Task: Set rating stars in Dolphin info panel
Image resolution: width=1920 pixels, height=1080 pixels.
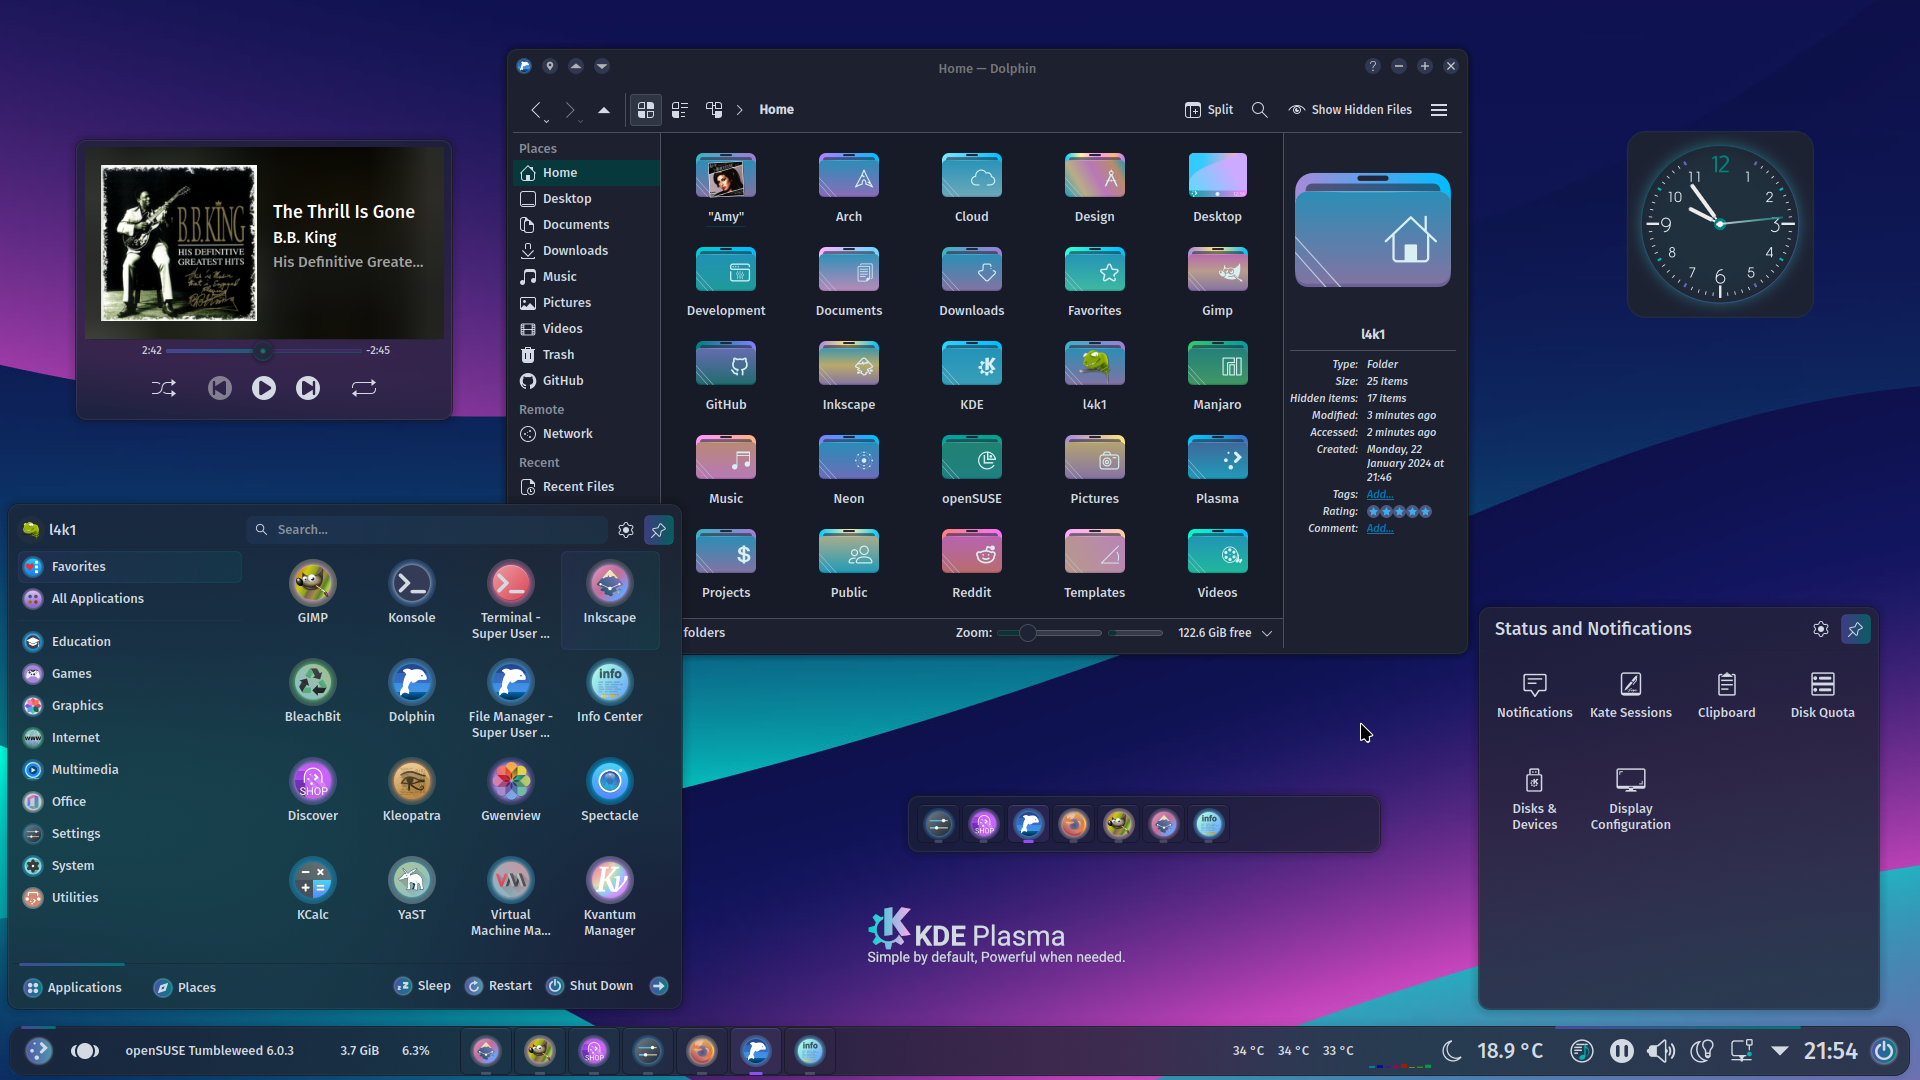Action: click(1399, 512)
